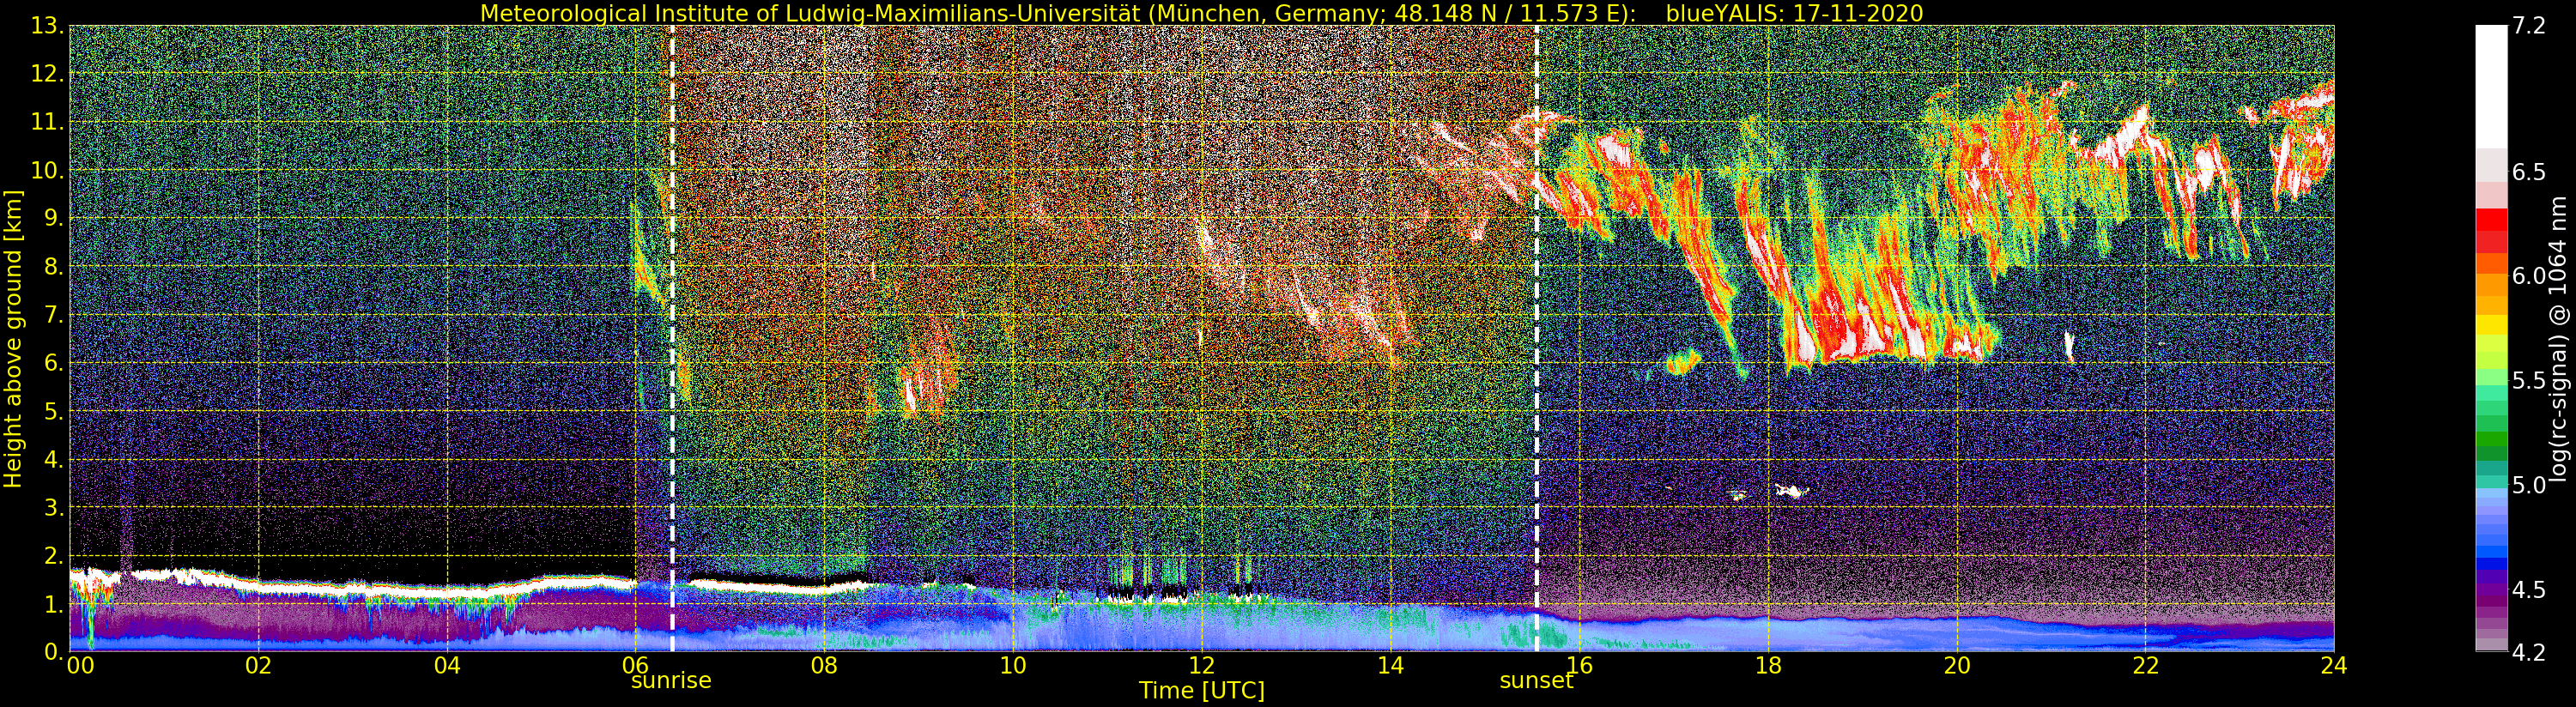Click the height axis tick label 6
Viewport: 2576px width, 707px height.
[55, 363]
